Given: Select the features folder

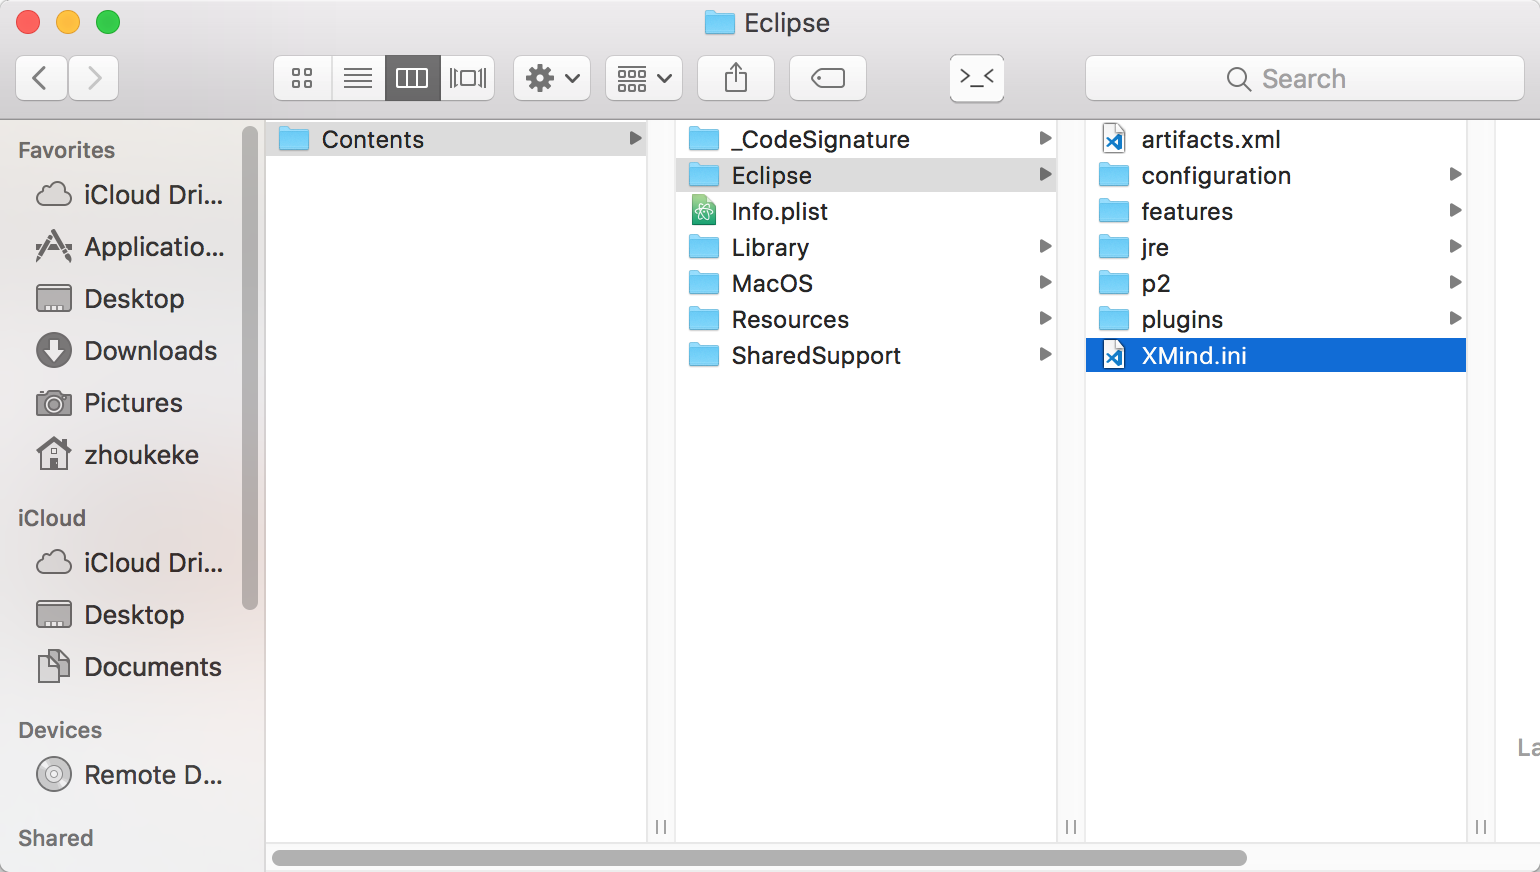Looking at the screenshot, I should point(1276,211).
